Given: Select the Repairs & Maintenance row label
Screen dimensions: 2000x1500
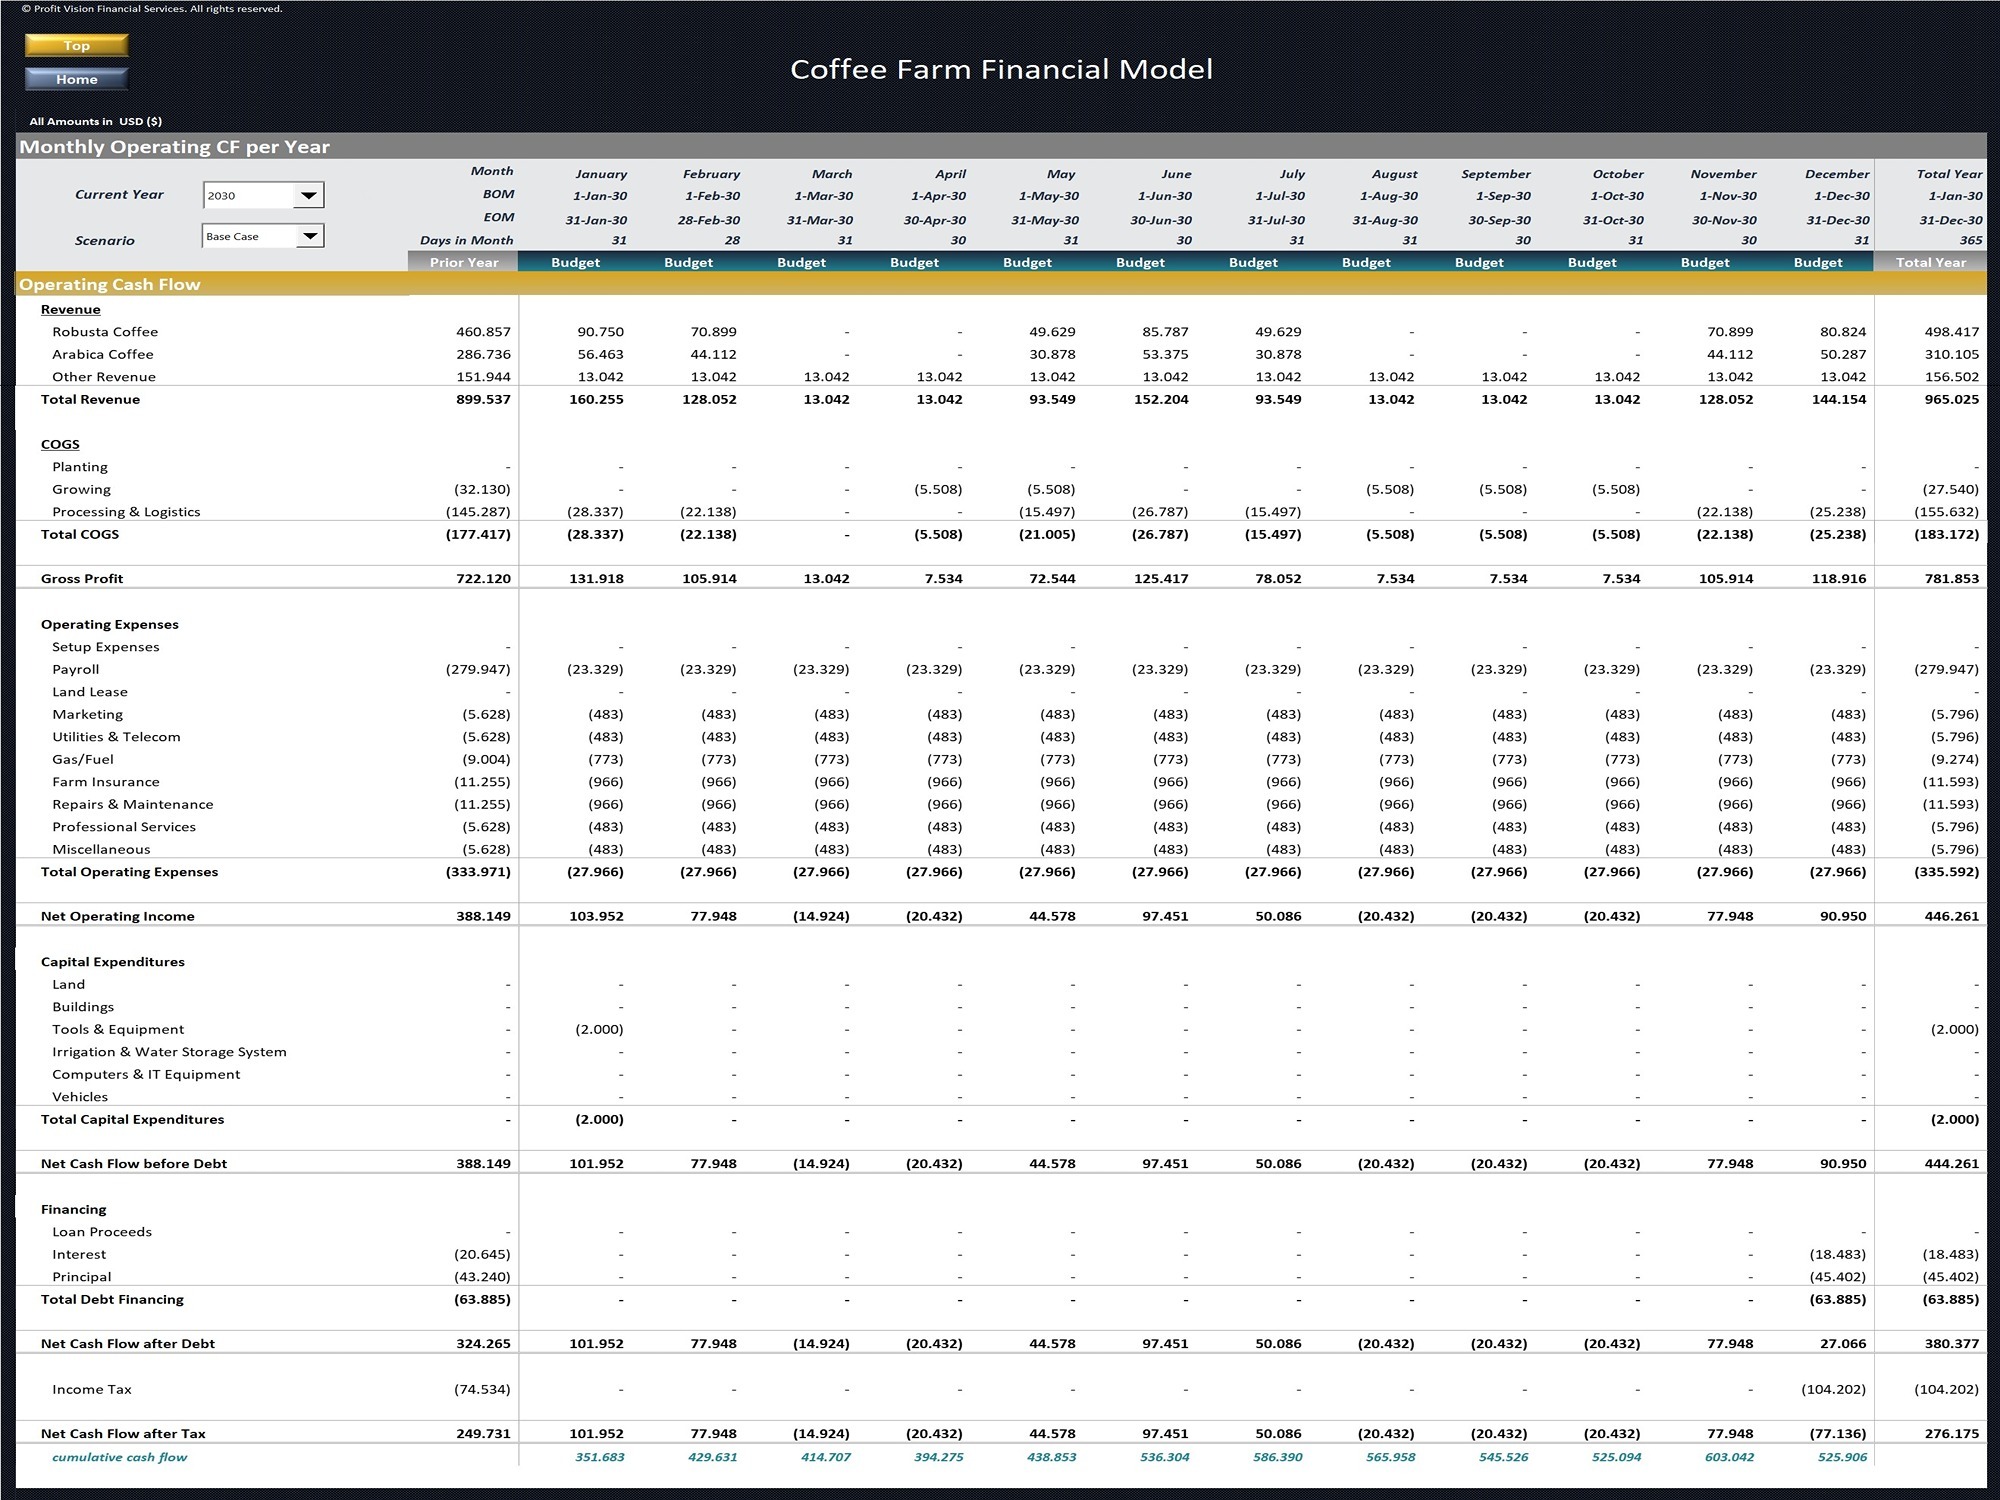Looking at the screenshot, I should click(x=133, y=804).
